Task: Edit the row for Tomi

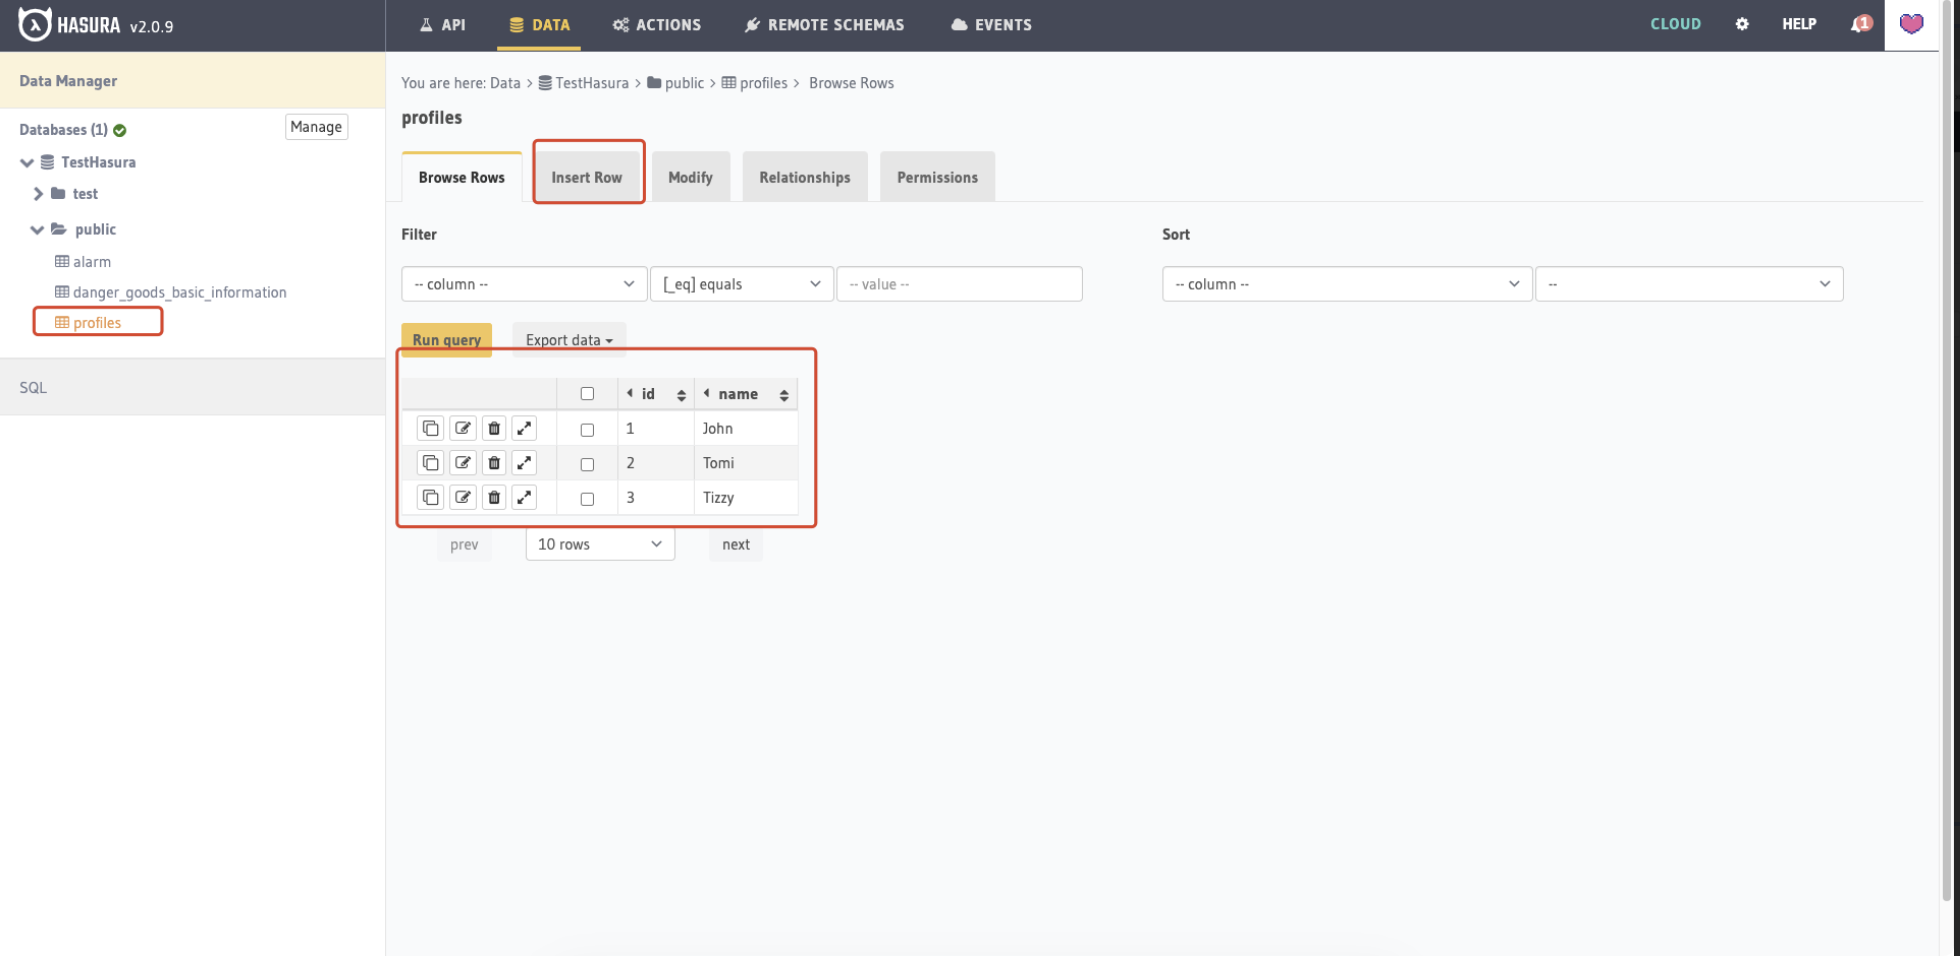Action: (462, 462)
